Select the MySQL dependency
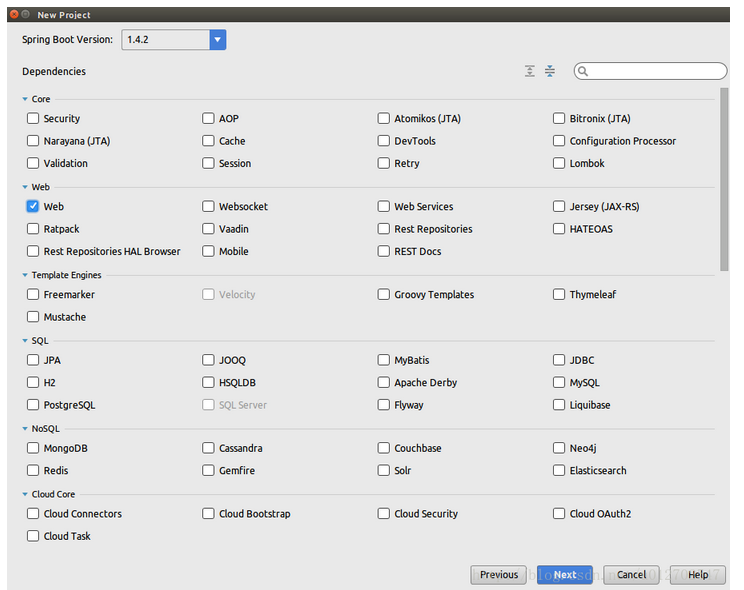The width and height of the screenshot is (744, 590). tap(559, 382)
